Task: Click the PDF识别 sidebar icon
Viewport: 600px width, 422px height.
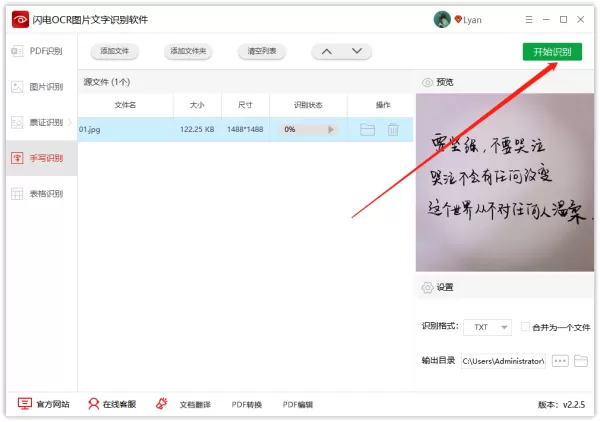Action: tap(17, 51)
